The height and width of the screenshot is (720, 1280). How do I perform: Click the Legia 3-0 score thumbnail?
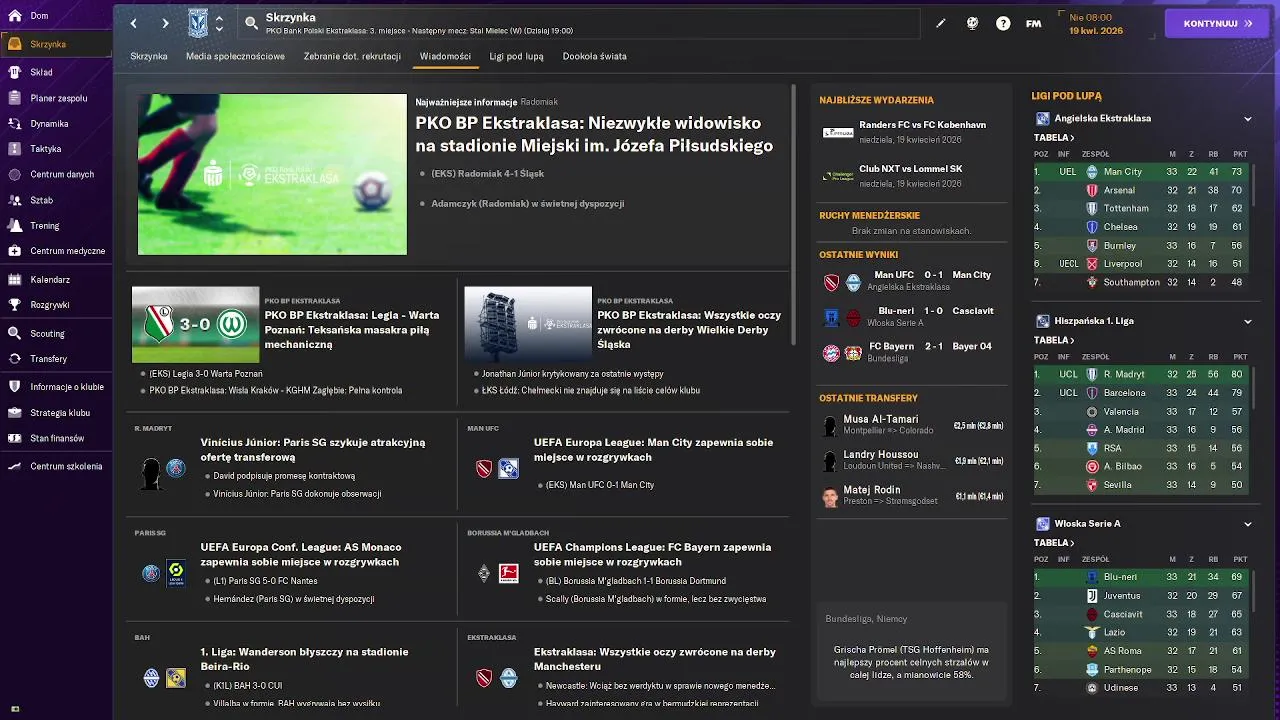click(195, 325)
